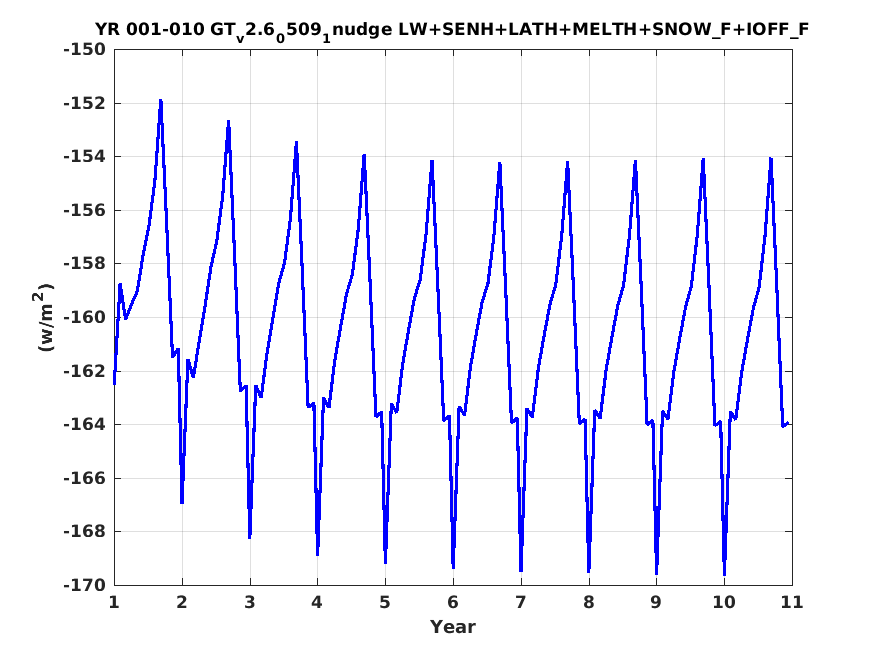Screen dimensions: 875x656
Task: Click the plot title starting with "YR 001-010"
Action: (x=451, y=30)
